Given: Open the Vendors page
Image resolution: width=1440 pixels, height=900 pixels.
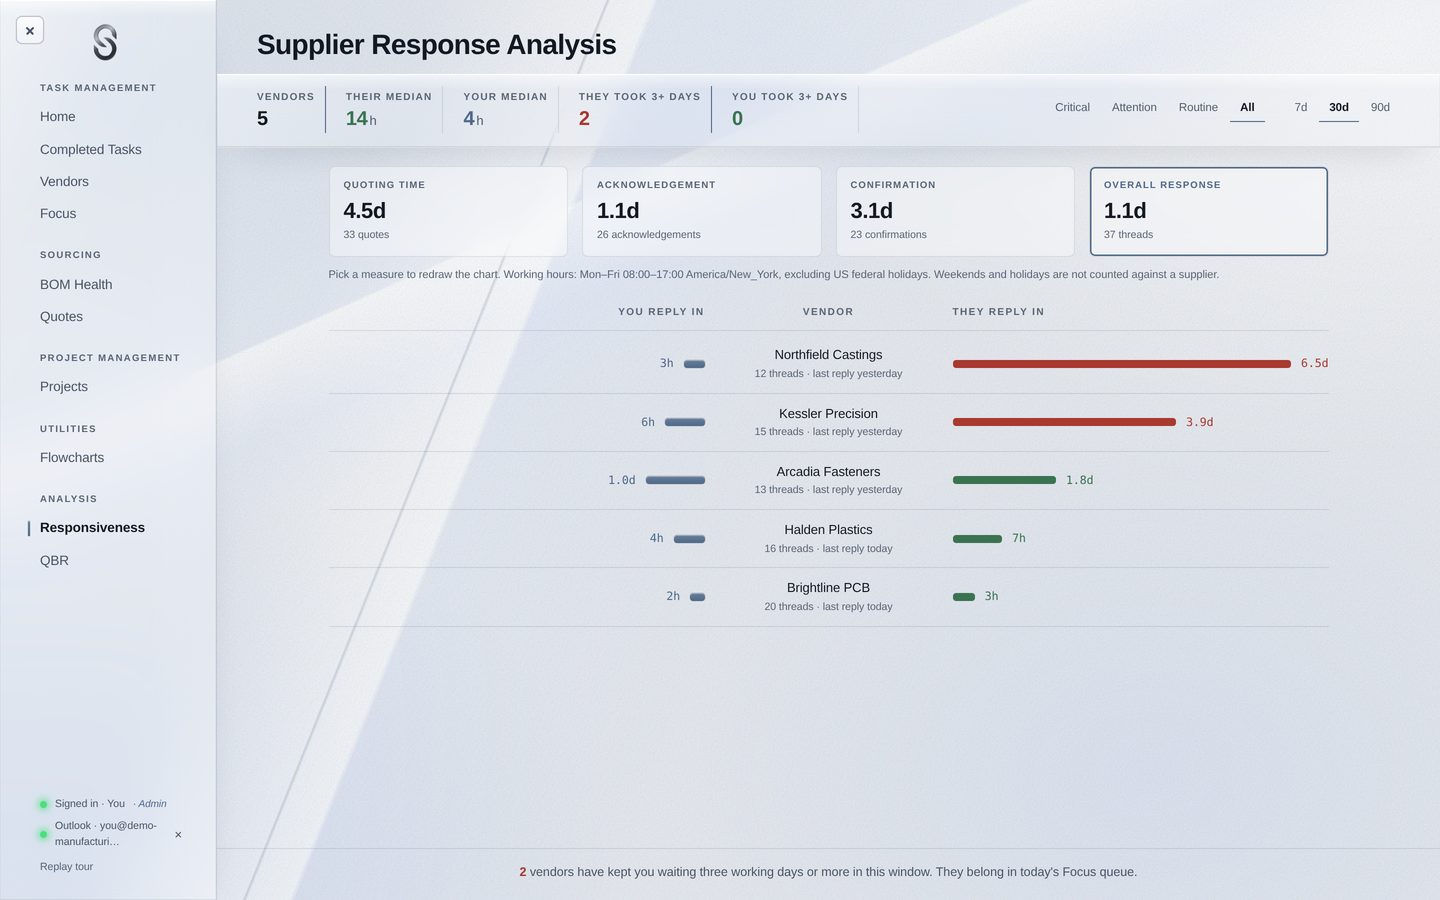Looking at the screenshot, I should (x=64, y=181).
